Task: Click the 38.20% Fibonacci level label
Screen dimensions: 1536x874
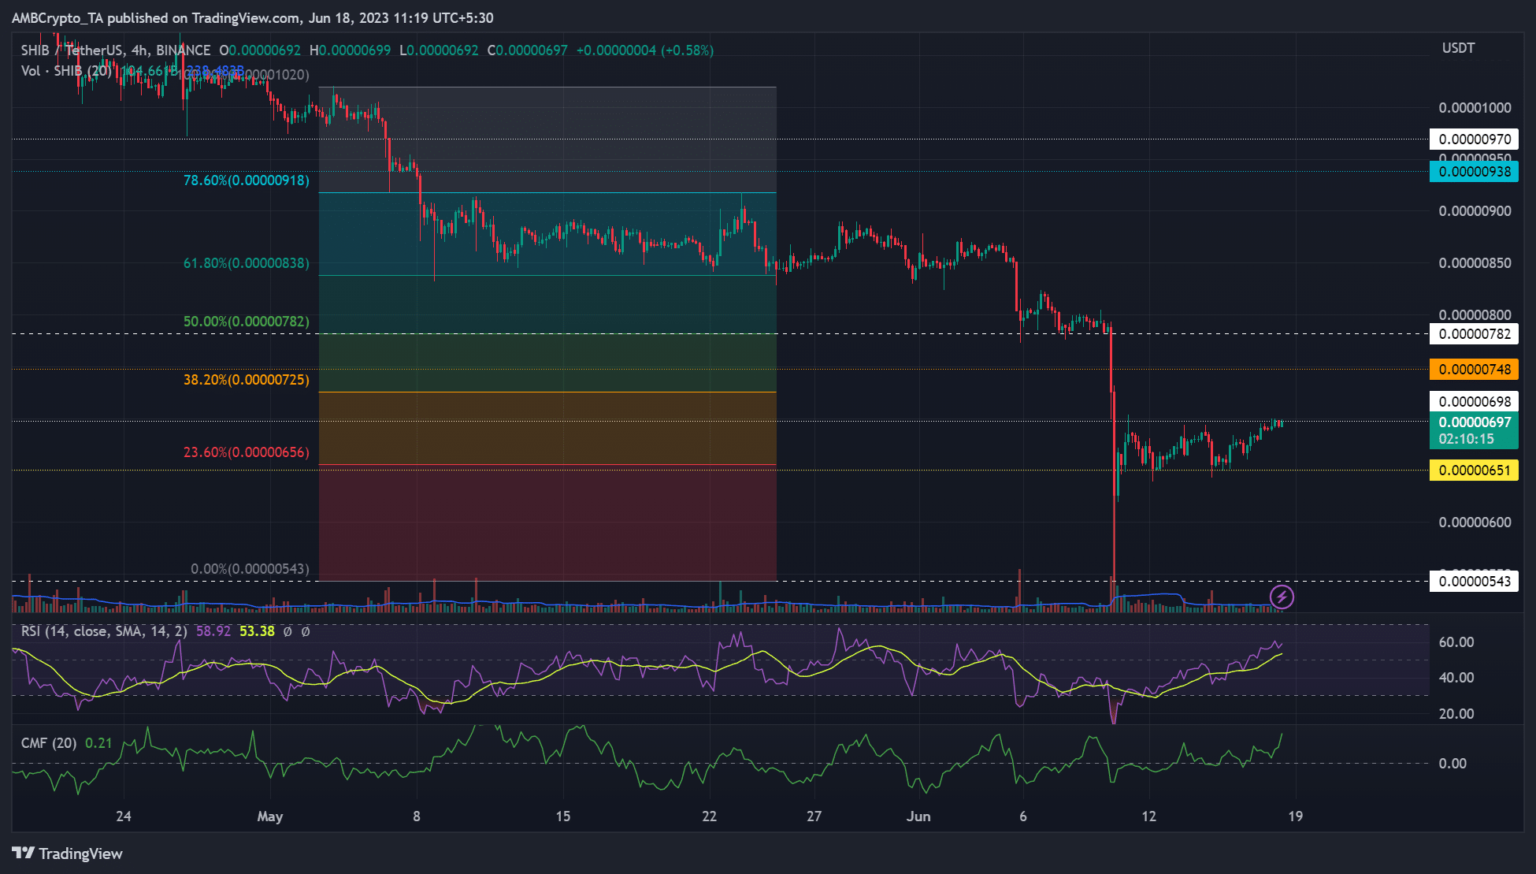Action: click(246, 380)
